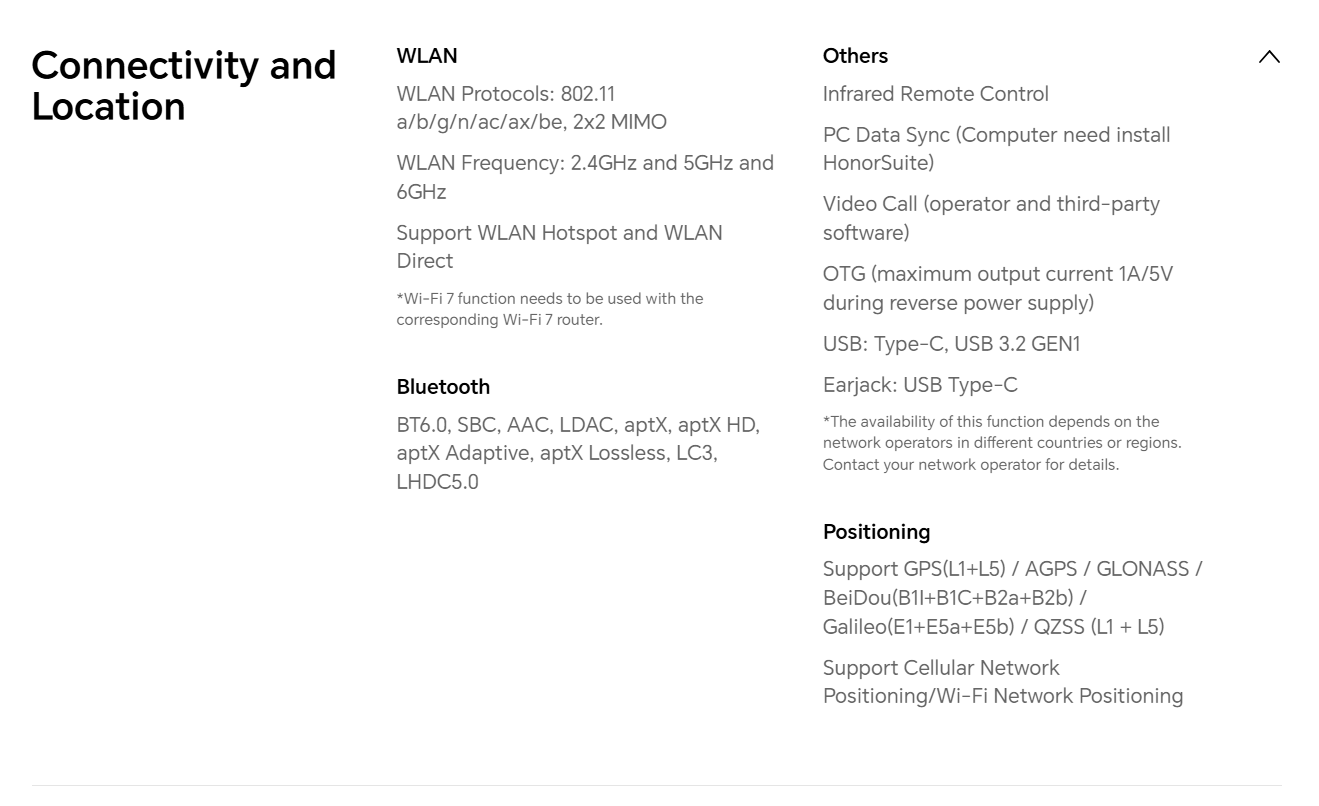This screenshot has height=806, width=1319.
Task: Click the PC Data Sync entry
Action: coord(996,149)
